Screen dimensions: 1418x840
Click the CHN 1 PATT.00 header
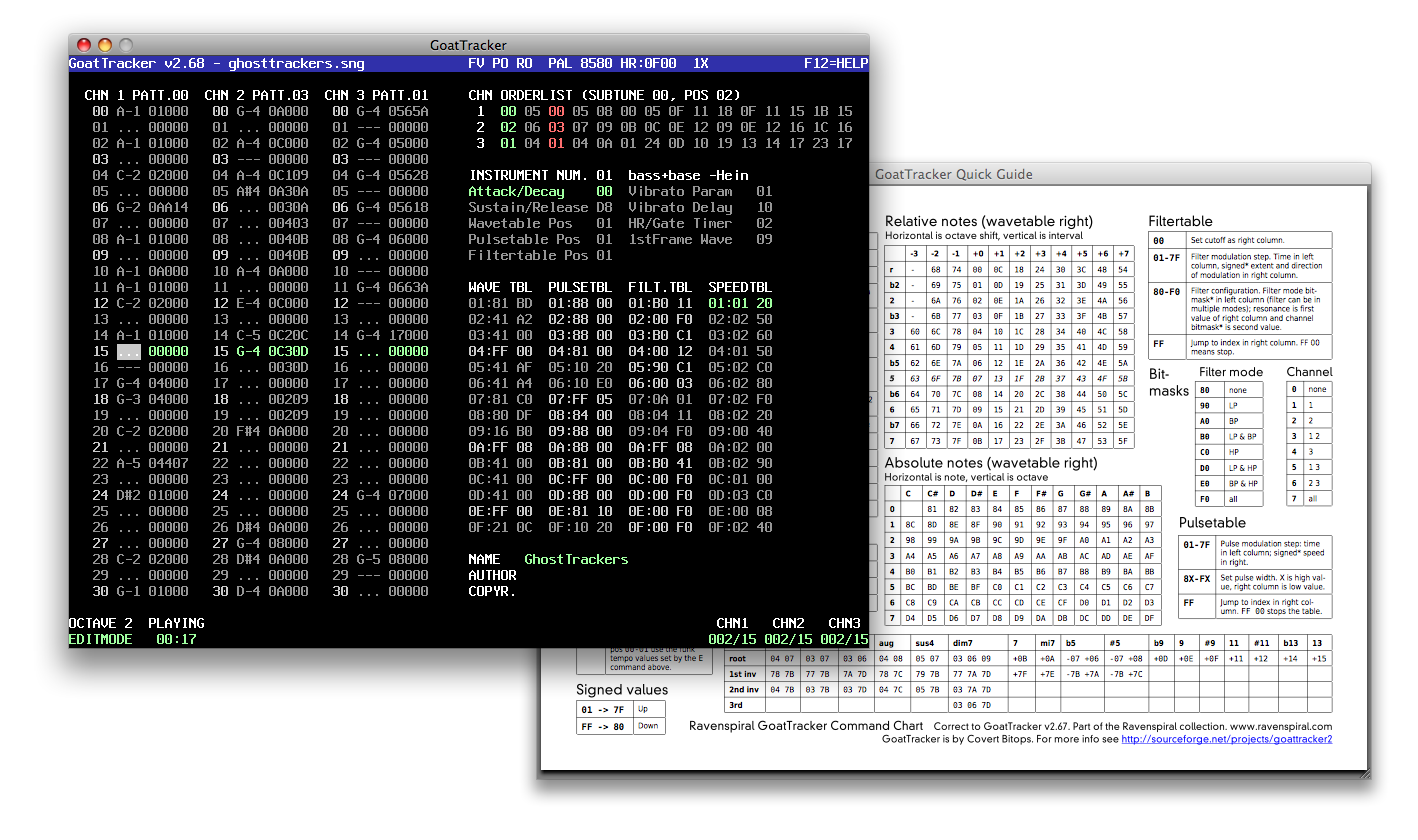click(136, 95)
